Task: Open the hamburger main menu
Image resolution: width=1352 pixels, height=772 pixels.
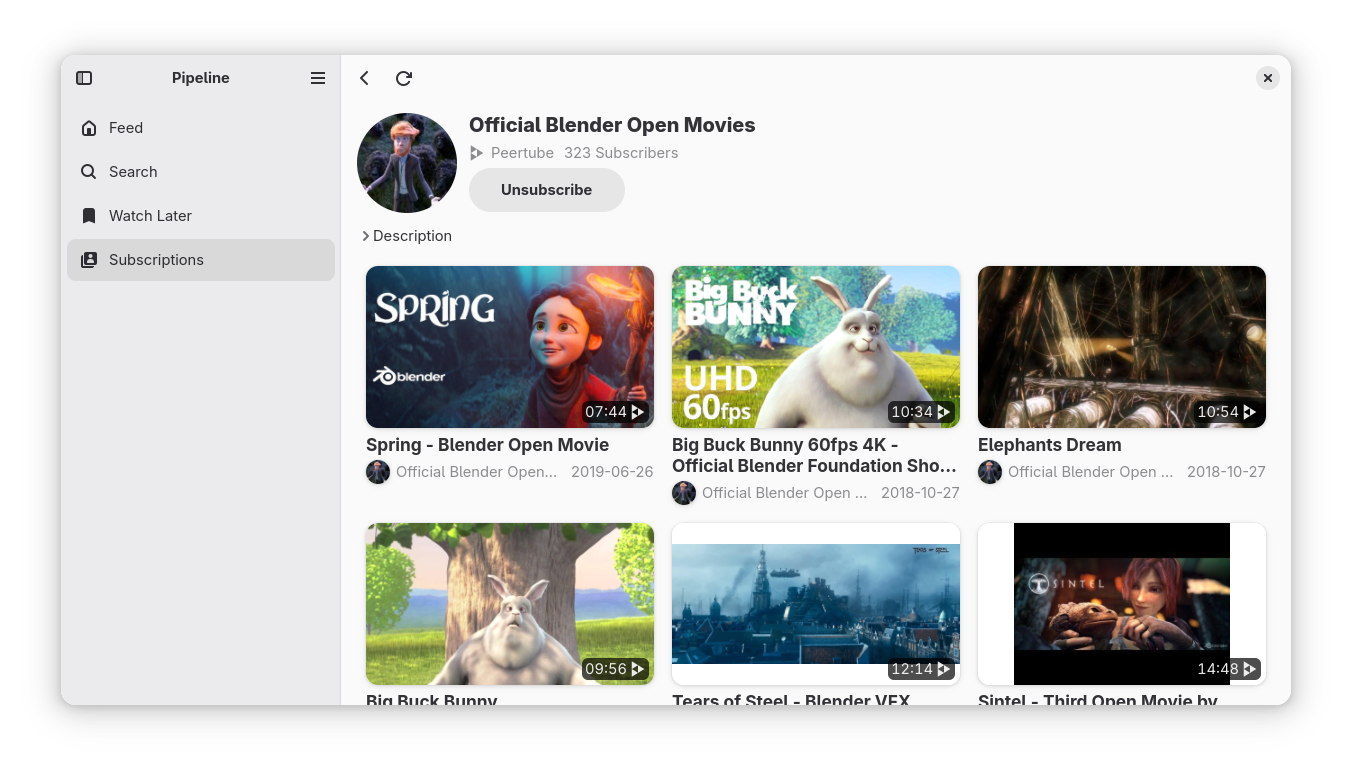Action: [x=318, y=78]
